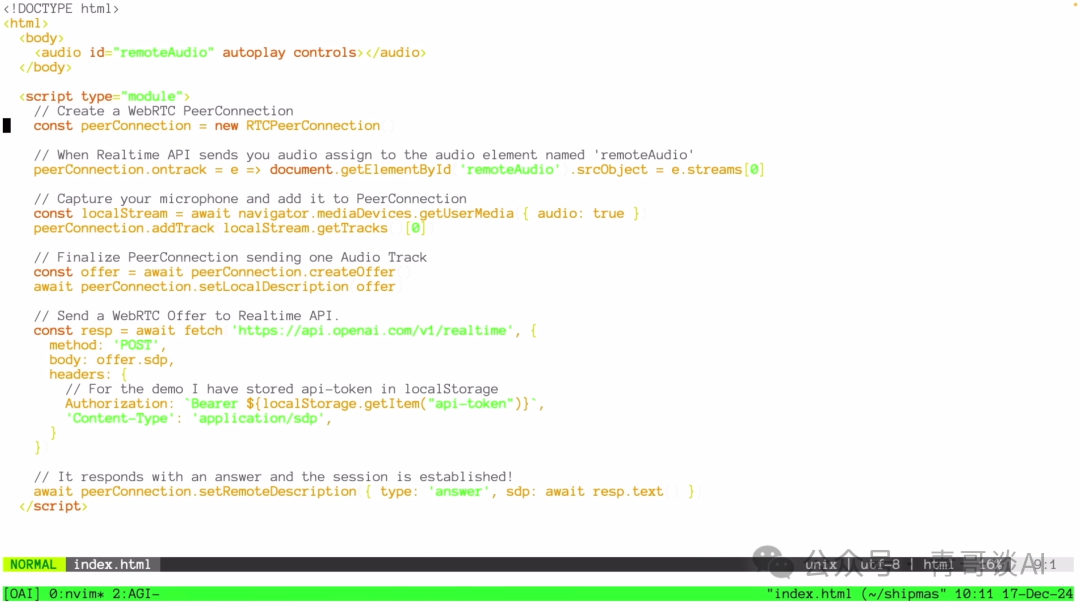Click the api.openai.com realtime URL string
This screenshot has width=1080, height=607.
[370, 331]
